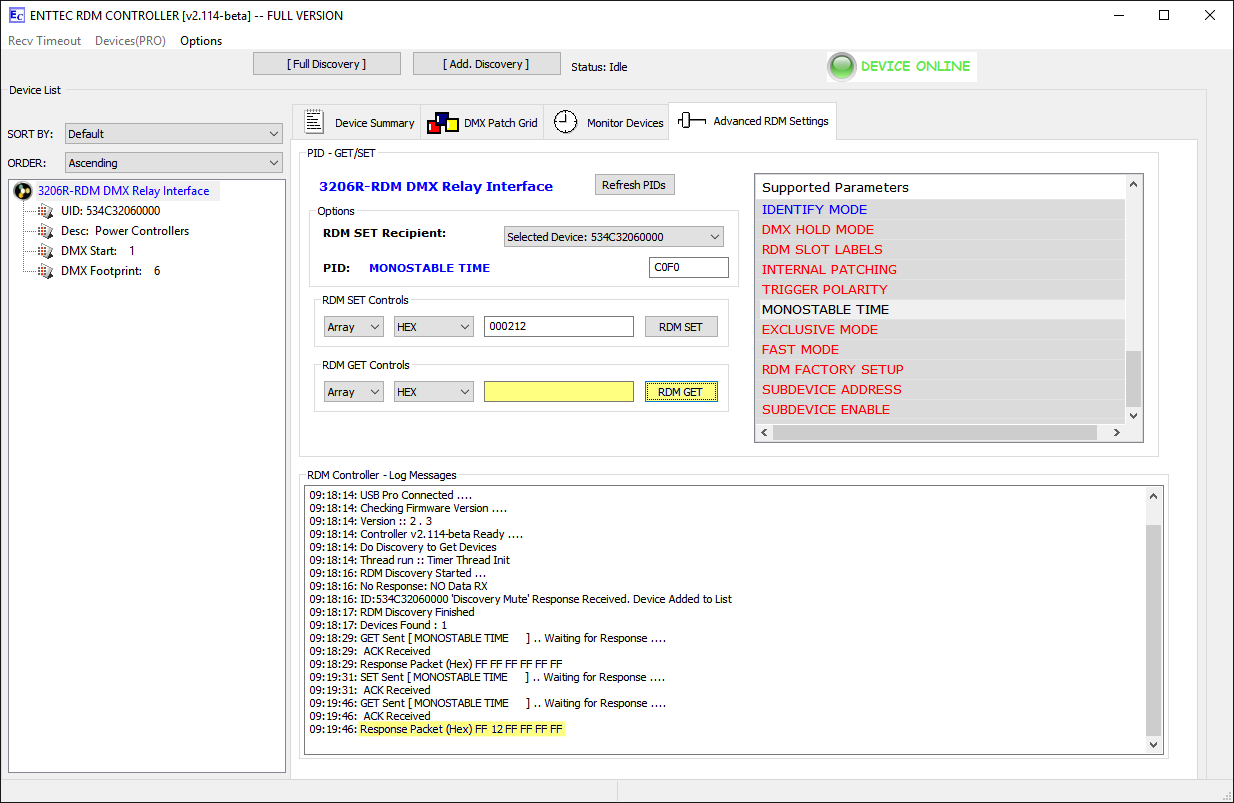Screen dimensions: 1234x803
Task: Click the Refresh PIDs button
Action: 635,185
